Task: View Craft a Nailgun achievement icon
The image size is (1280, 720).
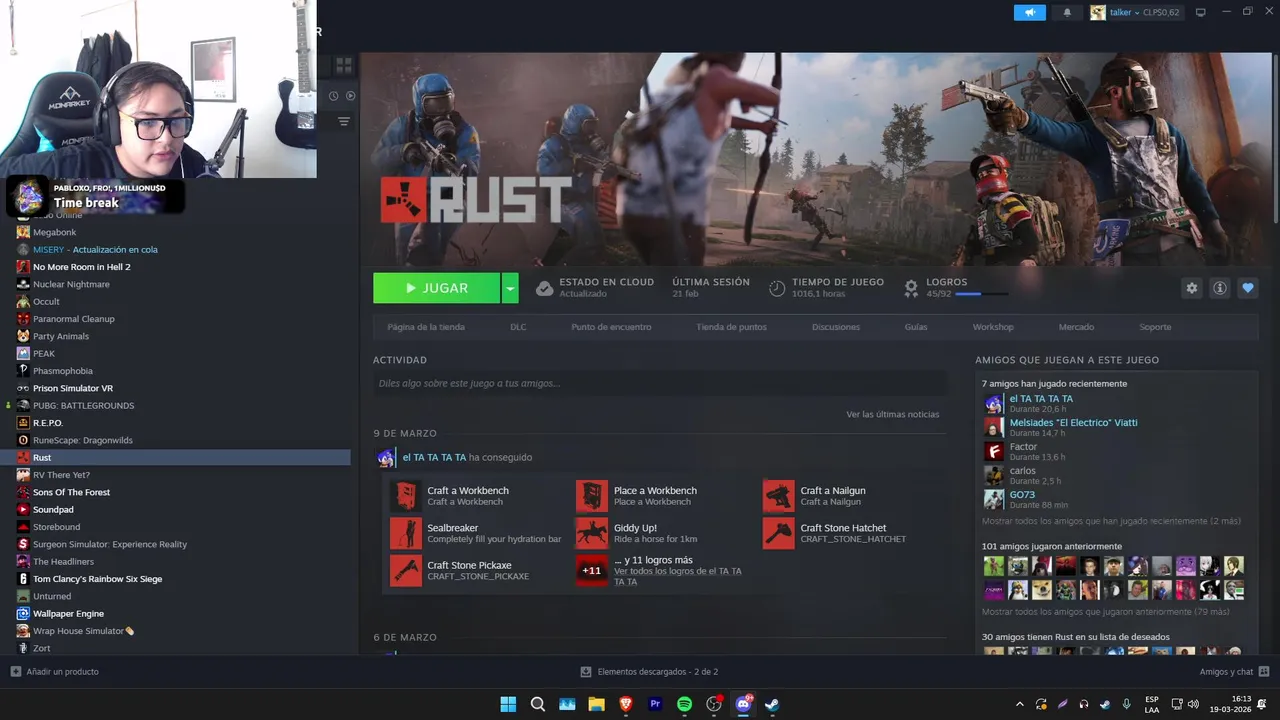Action: [779, 496]
